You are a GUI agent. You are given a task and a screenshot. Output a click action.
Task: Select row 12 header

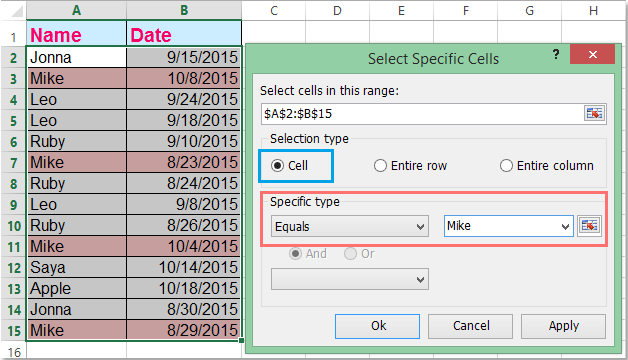coord(13,267)
